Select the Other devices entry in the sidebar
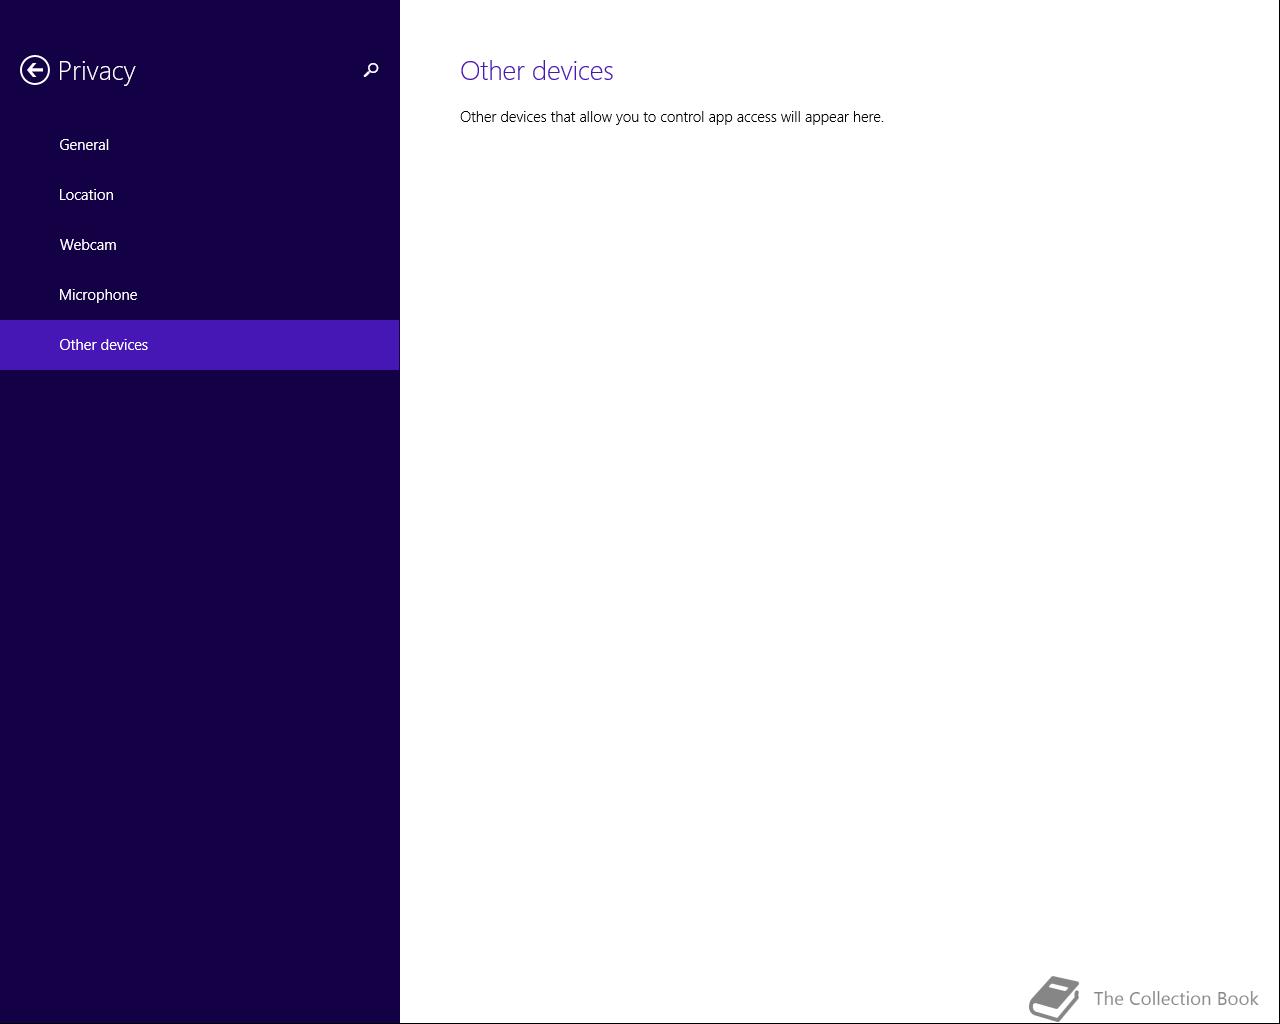Viewport: 1280px width, 1024px height. click(x=200, y=345)
